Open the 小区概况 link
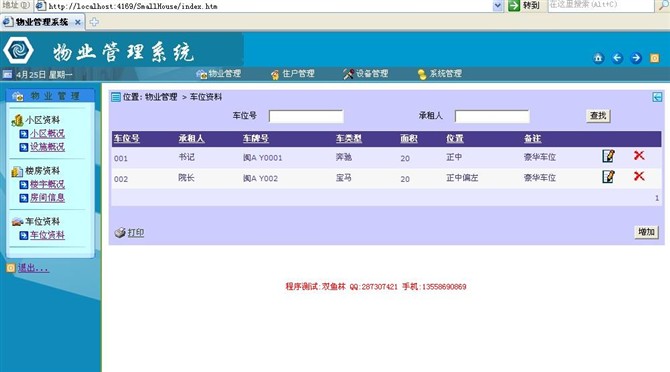The image size is (670, 372). tap(47, 134)
